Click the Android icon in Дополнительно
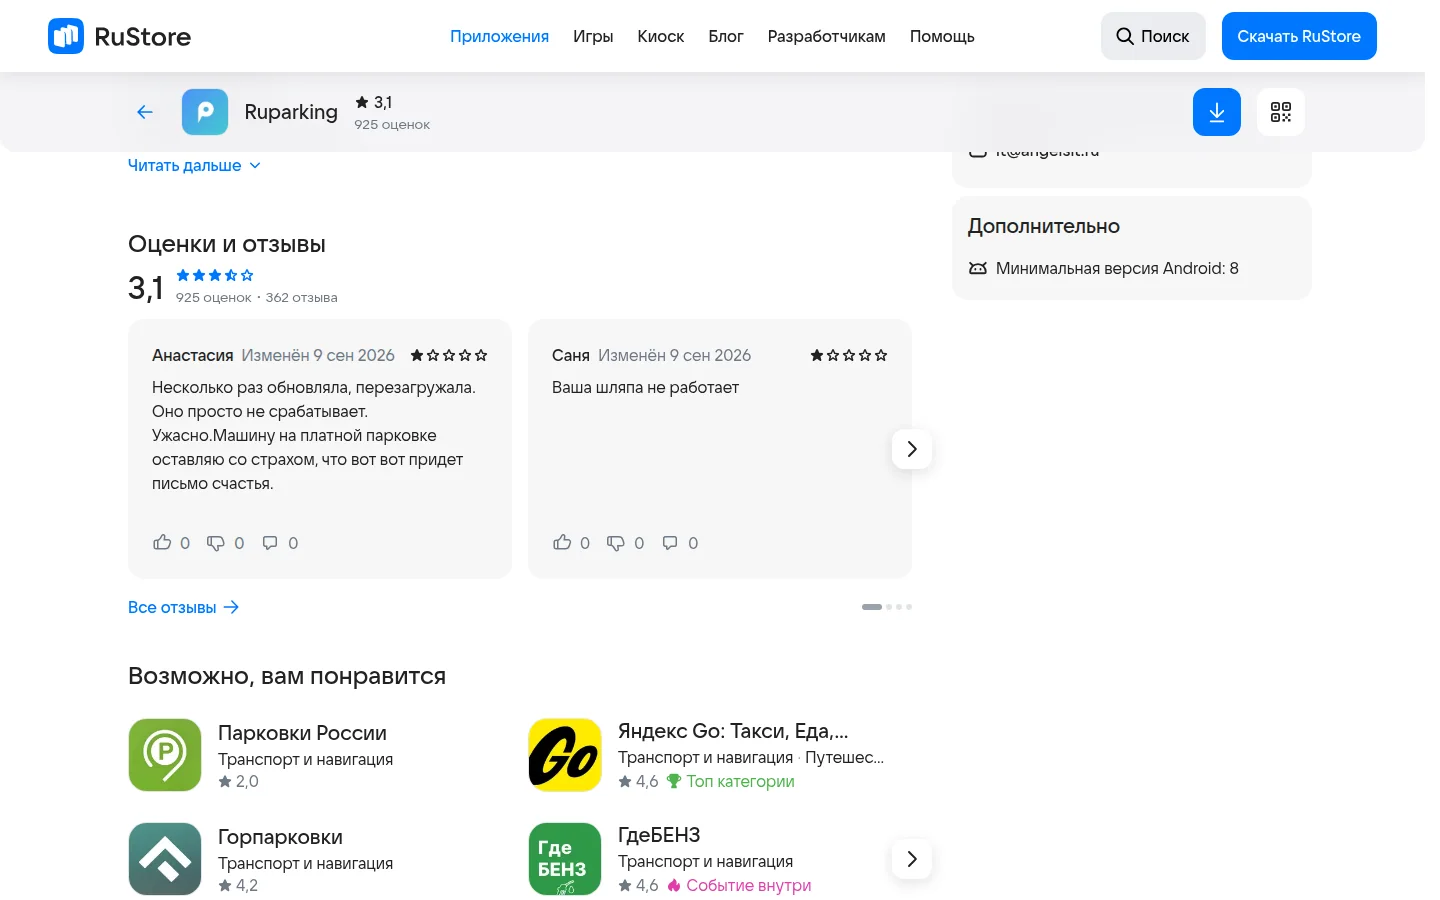 click(x=978, y=268)
